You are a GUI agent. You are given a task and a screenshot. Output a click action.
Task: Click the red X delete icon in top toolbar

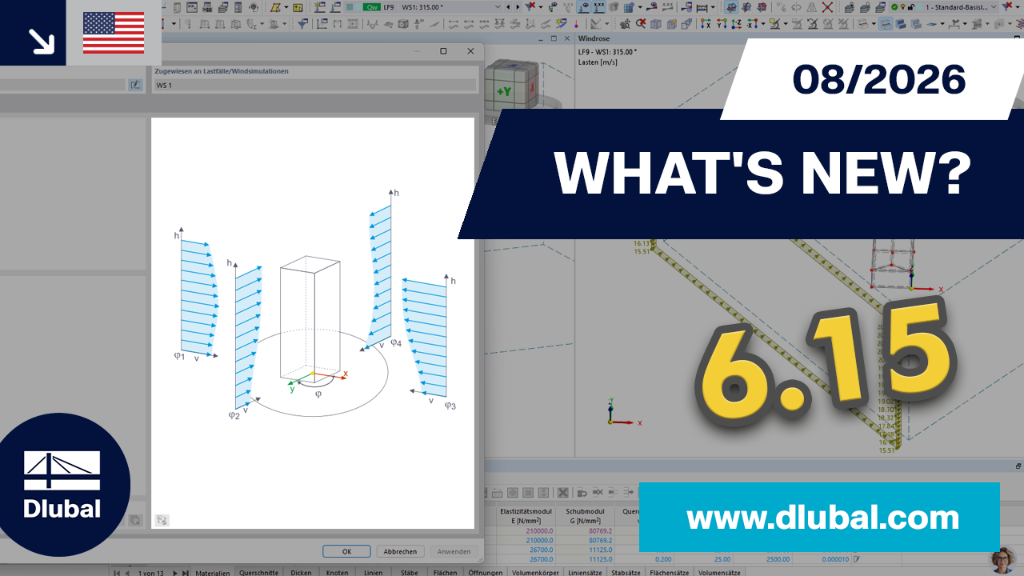(x=827, y=7)
